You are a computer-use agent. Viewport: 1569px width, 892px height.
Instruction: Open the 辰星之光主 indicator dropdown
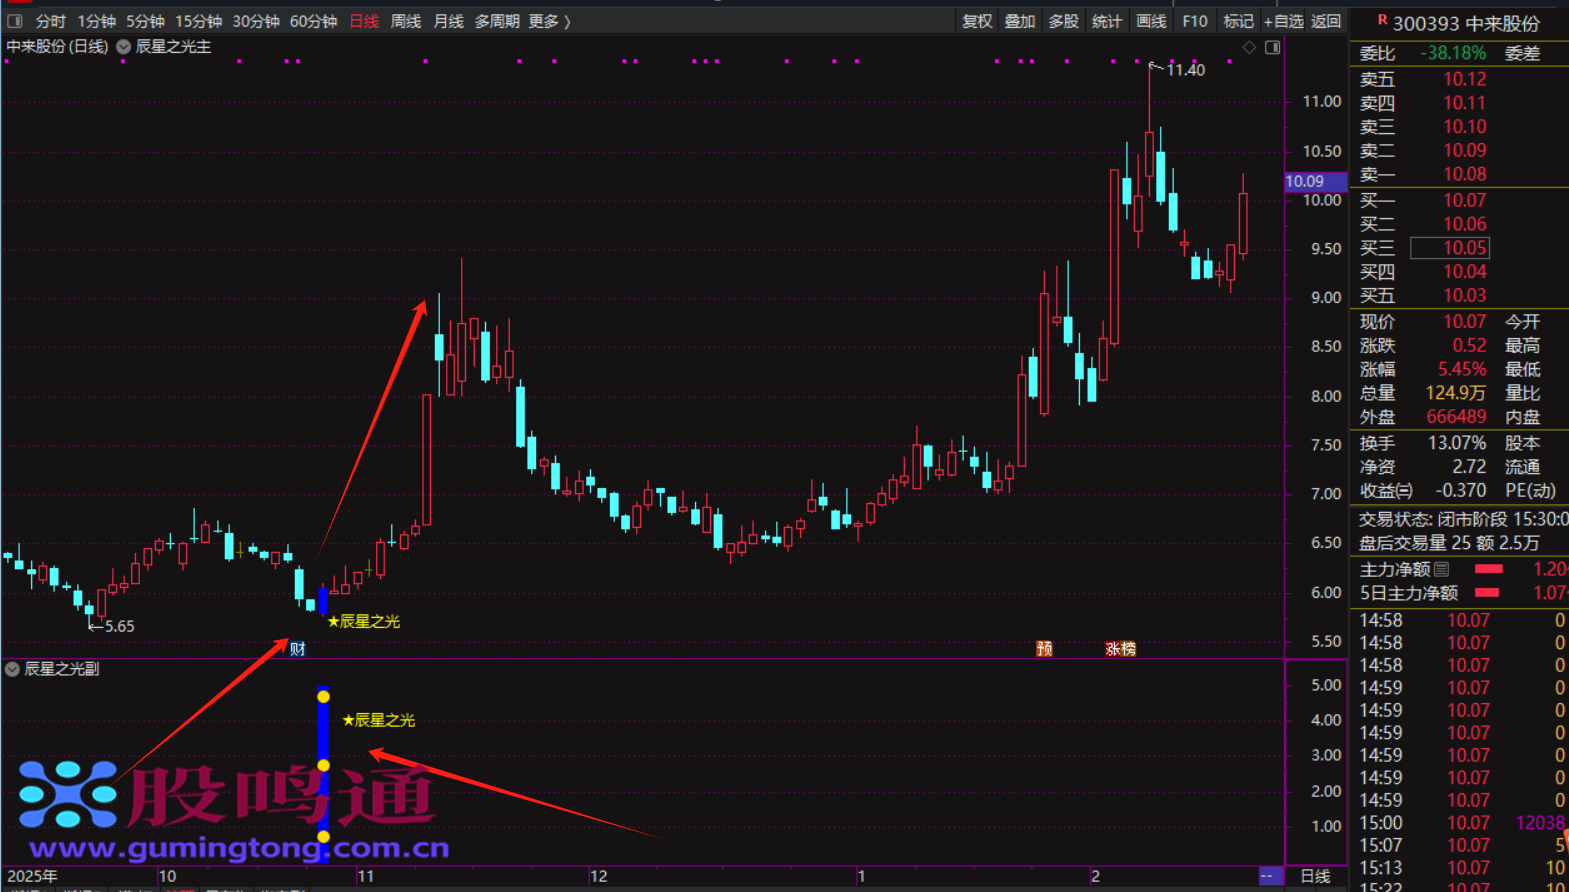pos(124,47)
